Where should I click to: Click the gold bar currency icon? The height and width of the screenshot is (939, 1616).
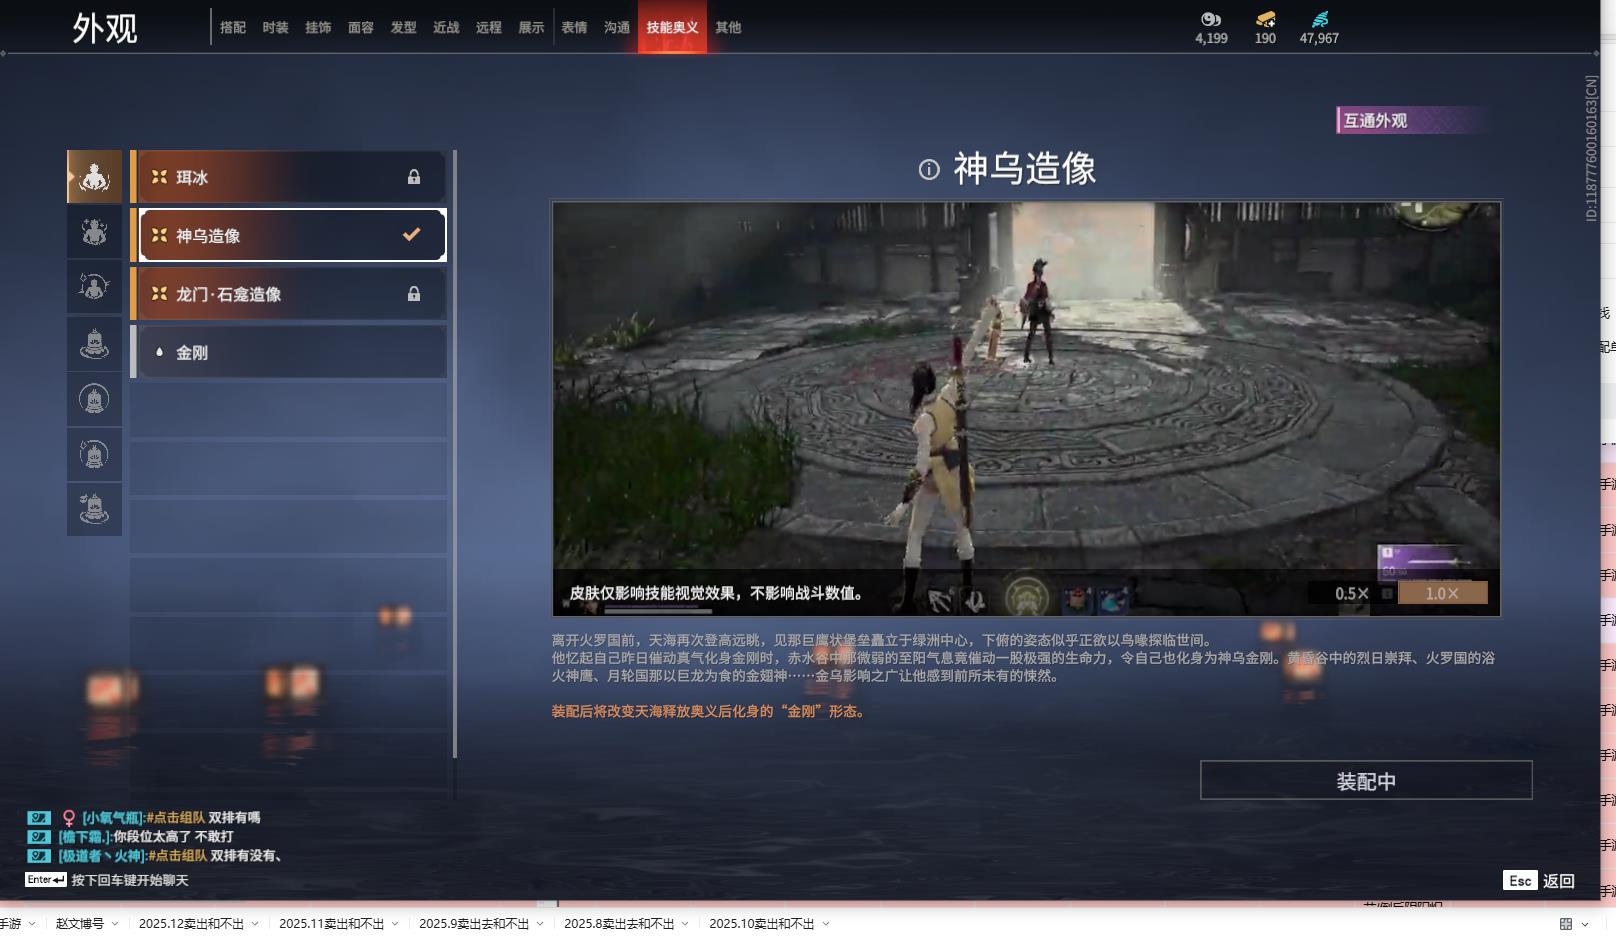1265,19
